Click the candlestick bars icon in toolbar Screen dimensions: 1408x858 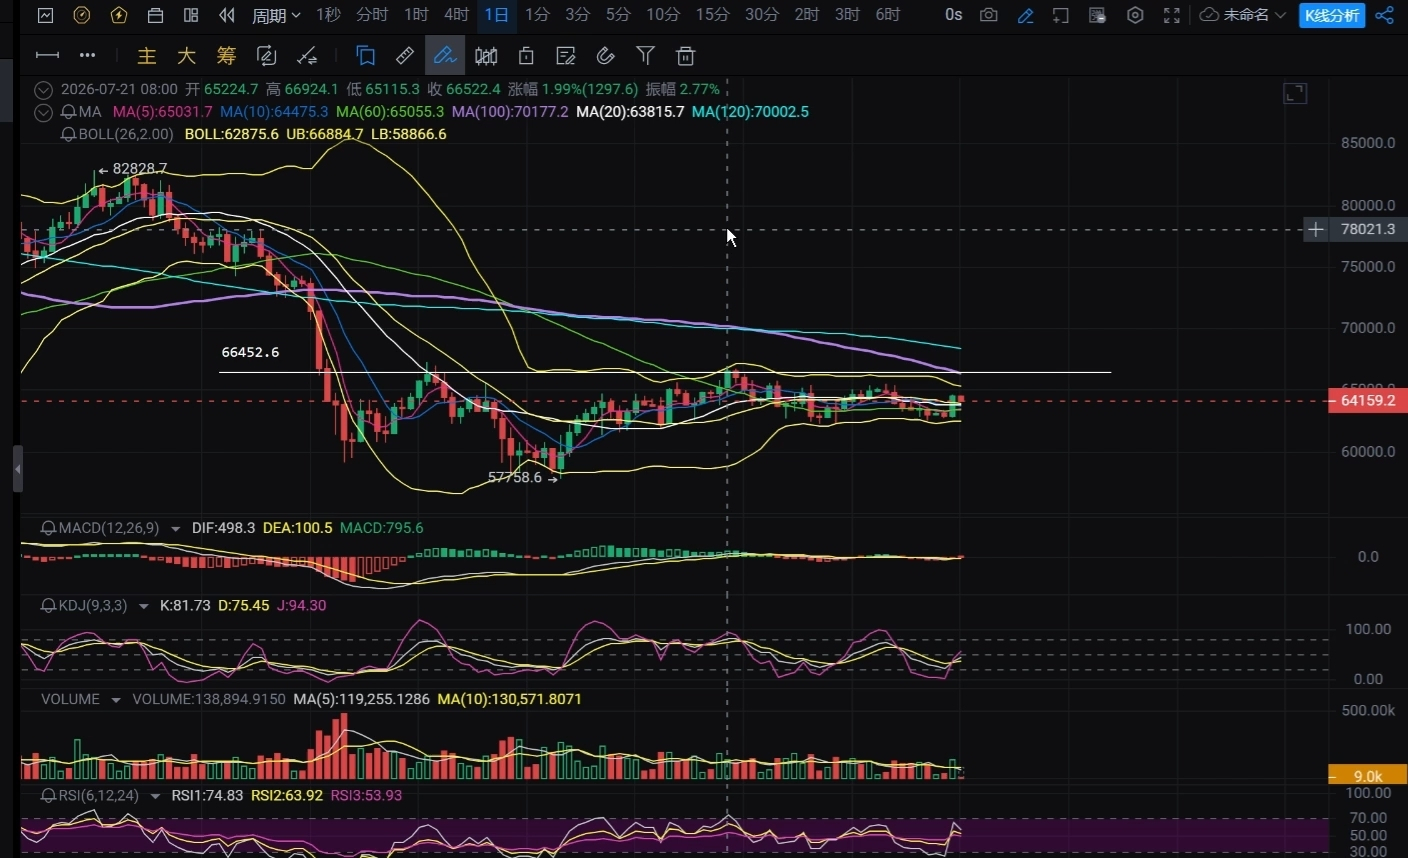486,56
